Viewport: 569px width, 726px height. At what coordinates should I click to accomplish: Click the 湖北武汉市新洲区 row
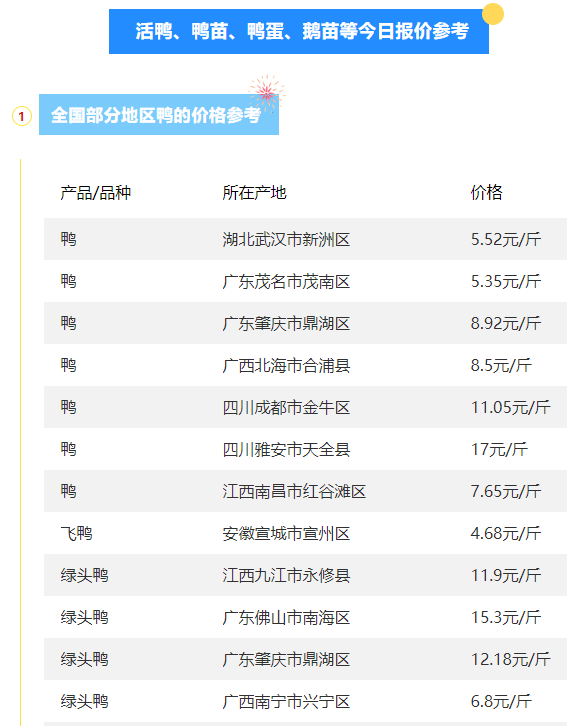(x=305, y=239)
